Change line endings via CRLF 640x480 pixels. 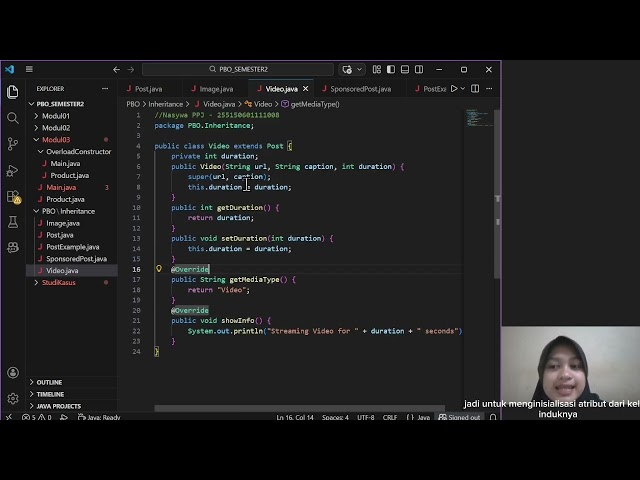tap(390, 417)
